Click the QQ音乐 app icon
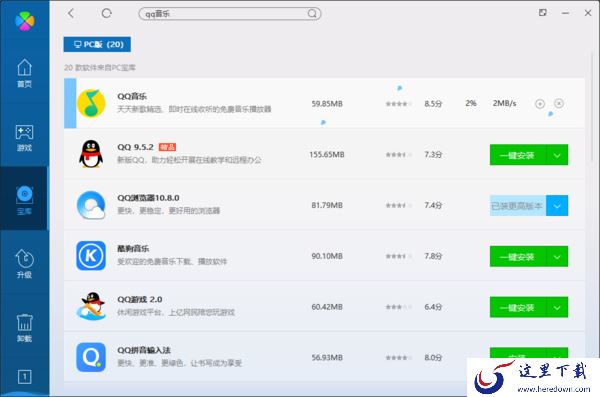Viewport: 600px width, 397px height. coord(91,103)
